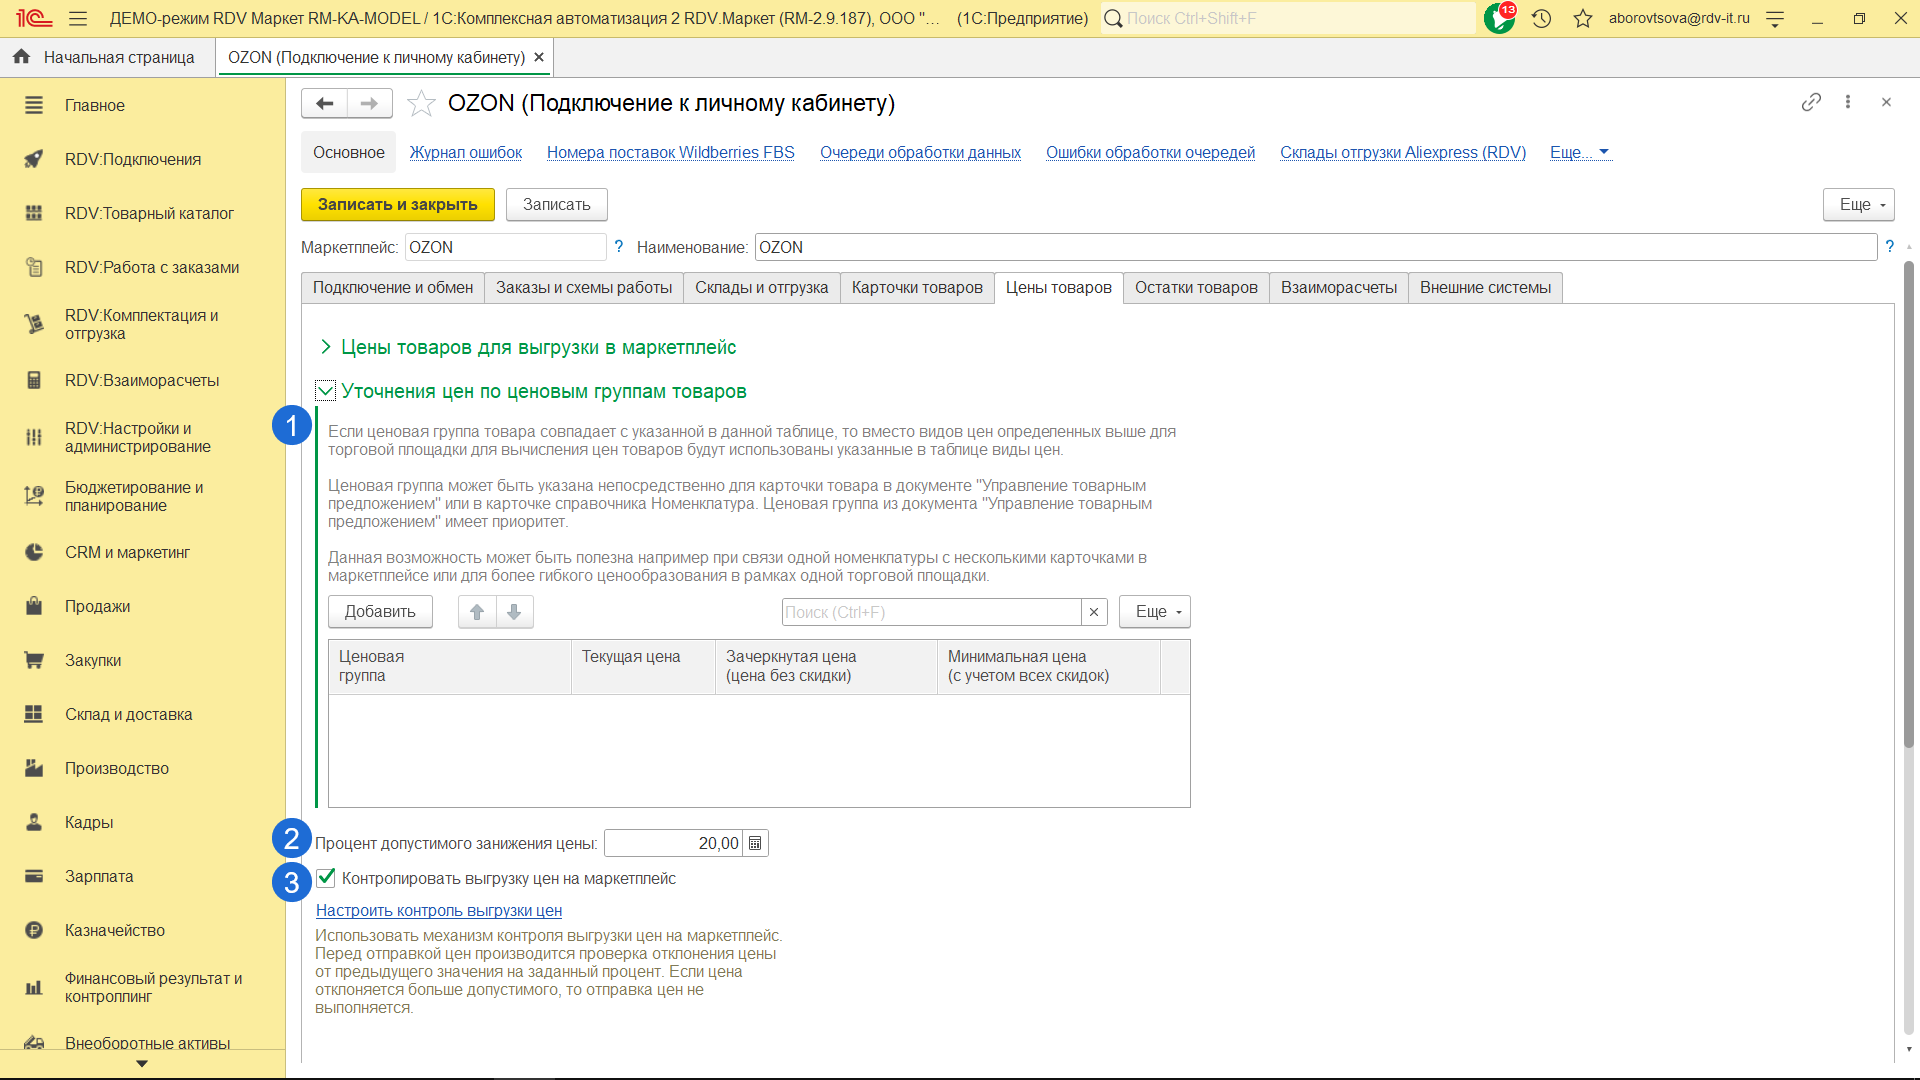Viewport: 1920px width, 1080px height.
Task: Open the history clock icon
Action: [x=1541, y=18]
